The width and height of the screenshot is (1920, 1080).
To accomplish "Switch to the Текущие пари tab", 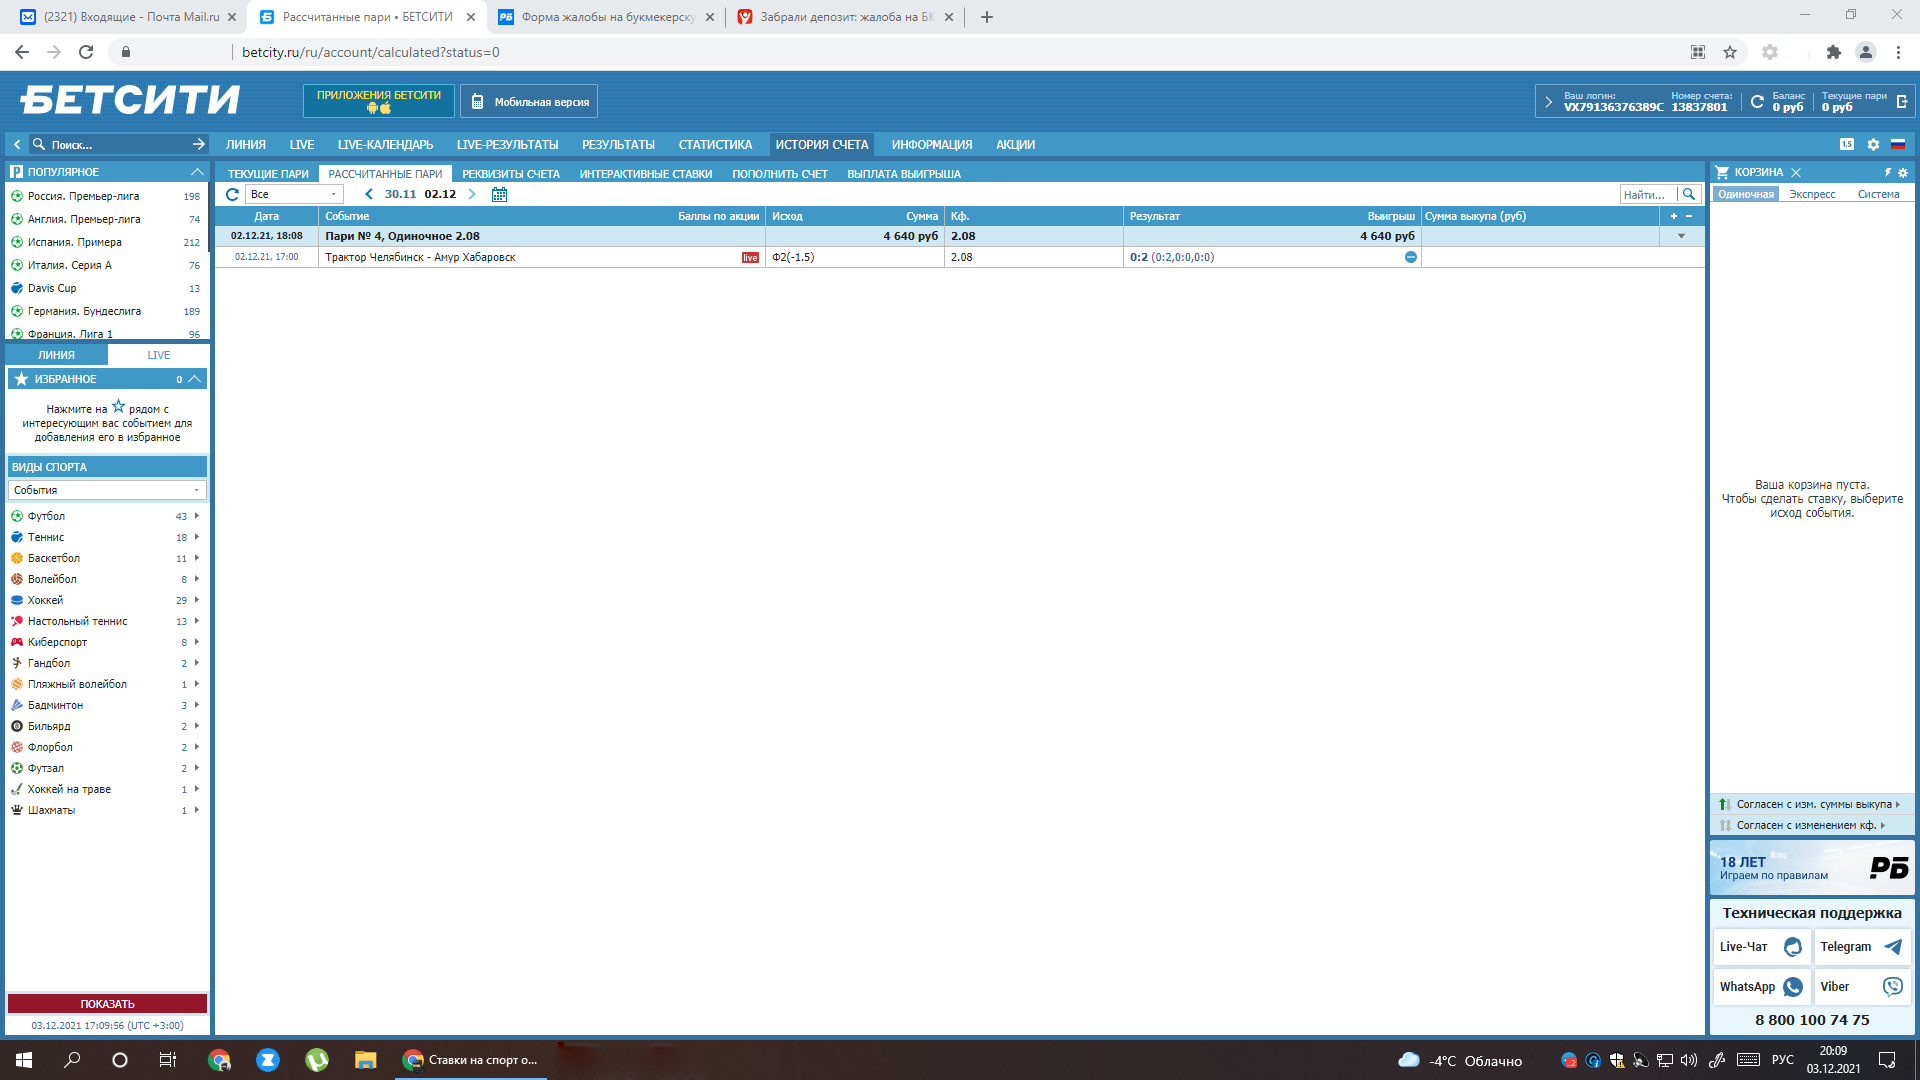I will (268, 174).
